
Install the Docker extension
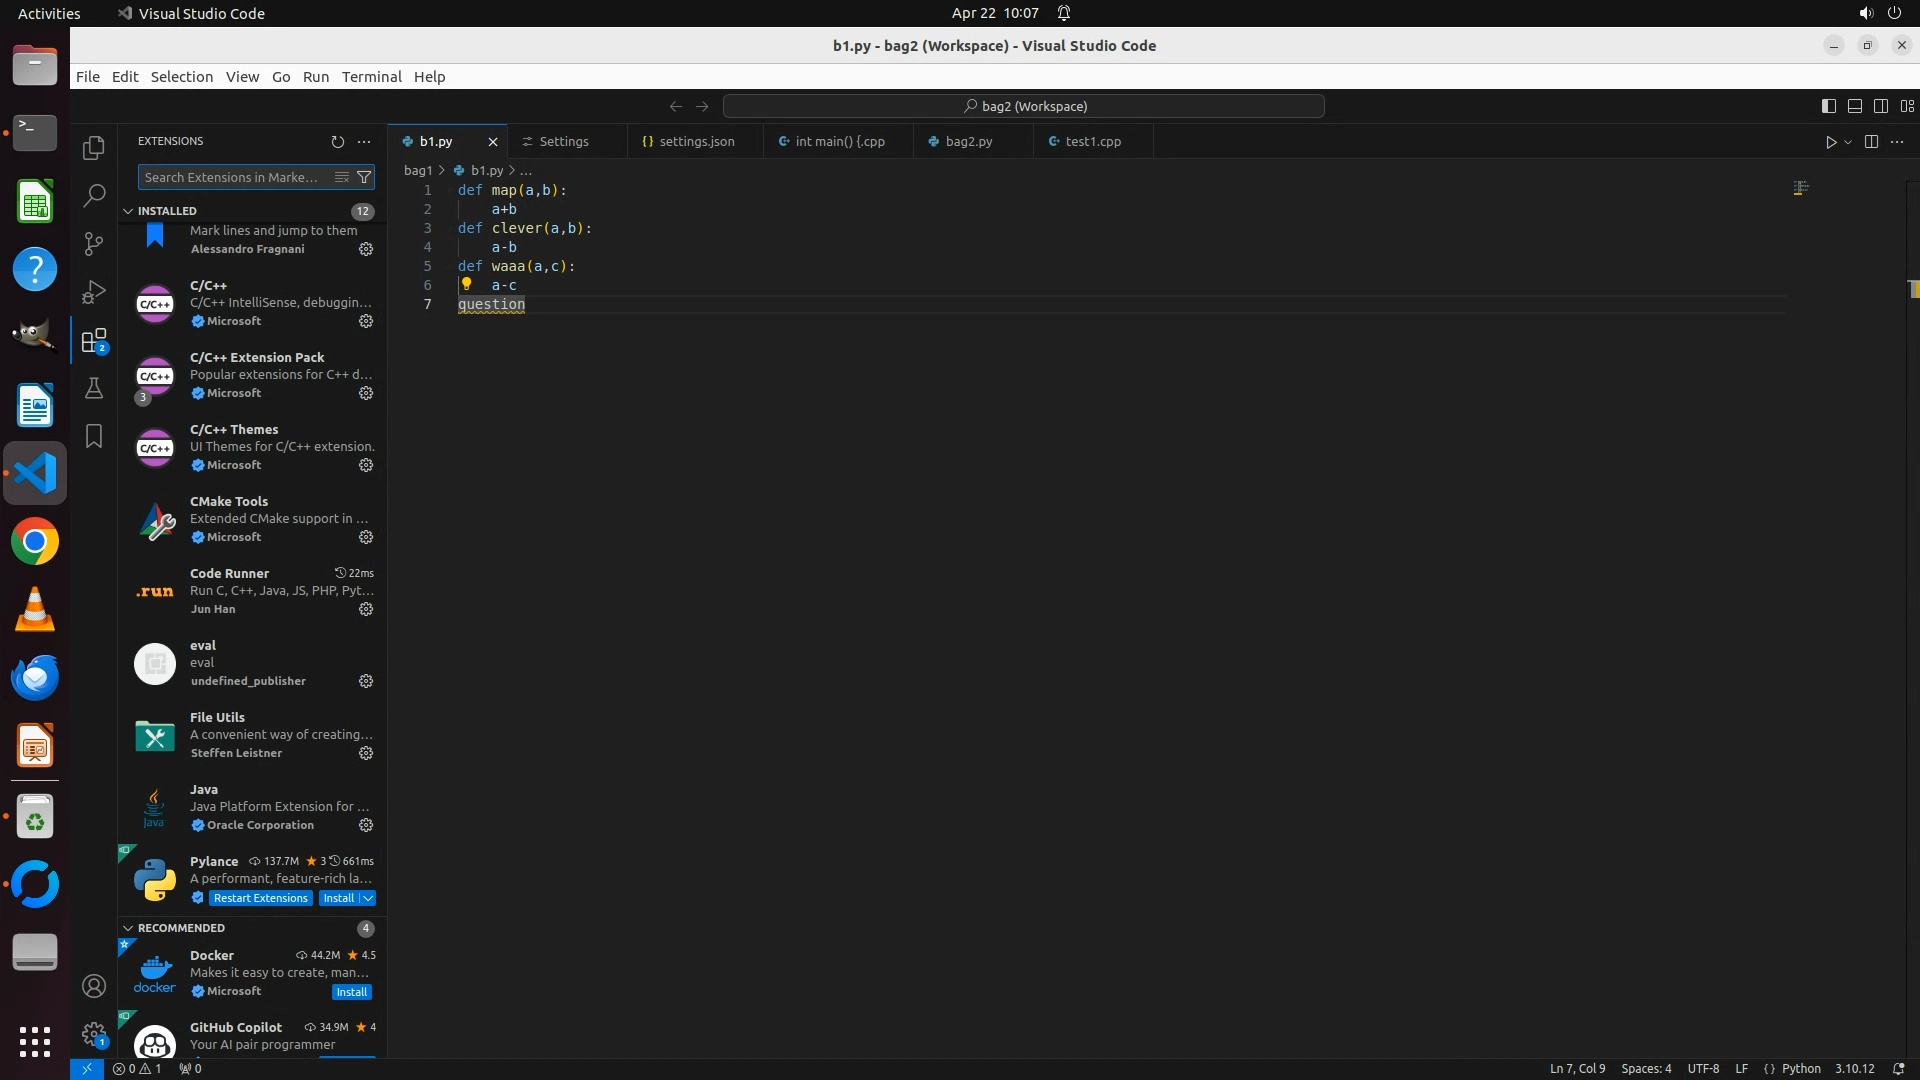point(351,992)
